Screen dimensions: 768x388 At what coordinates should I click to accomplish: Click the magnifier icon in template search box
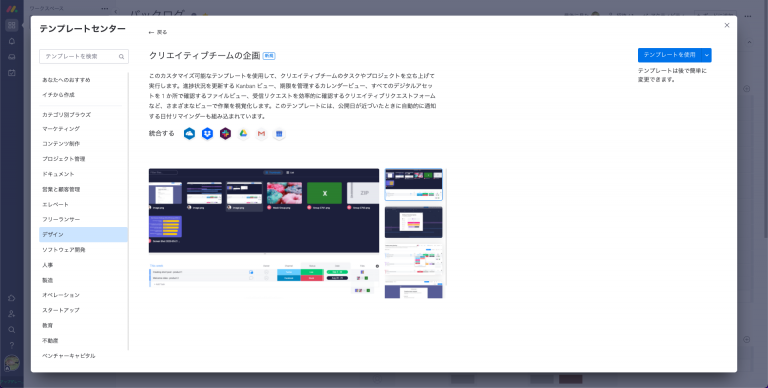(x=121, y=56)
